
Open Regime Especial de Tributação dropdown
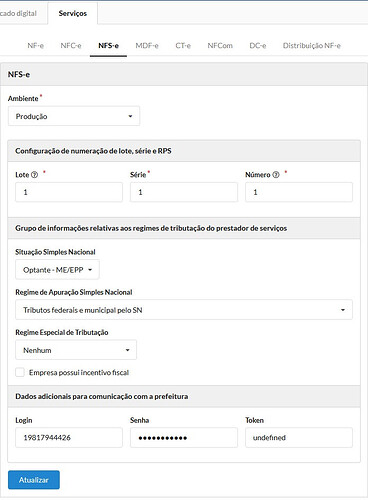click(x=76, y=350)
